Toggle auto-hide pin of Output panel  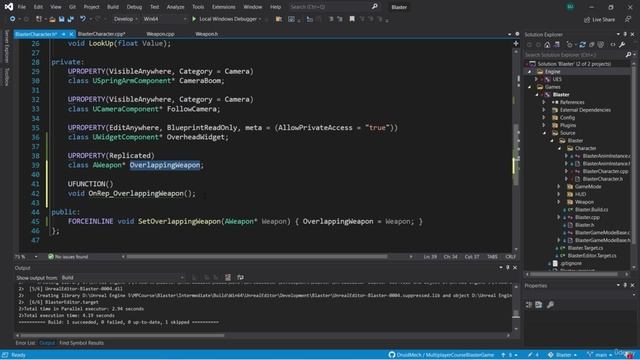[508, 268]
